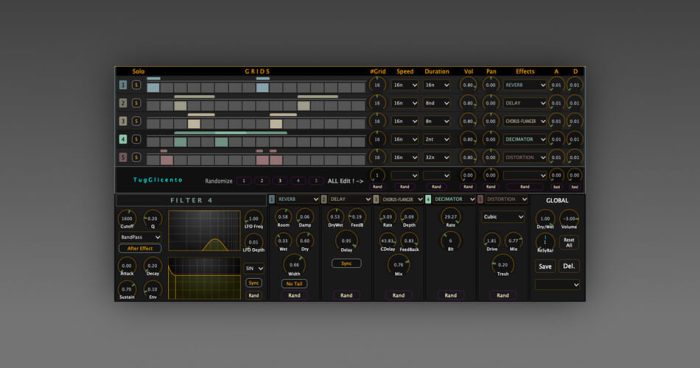700x368 pixels.
Task: Toggle the first green step in track 4 grid
Action: pyautogui.click(x=180, y=142)
